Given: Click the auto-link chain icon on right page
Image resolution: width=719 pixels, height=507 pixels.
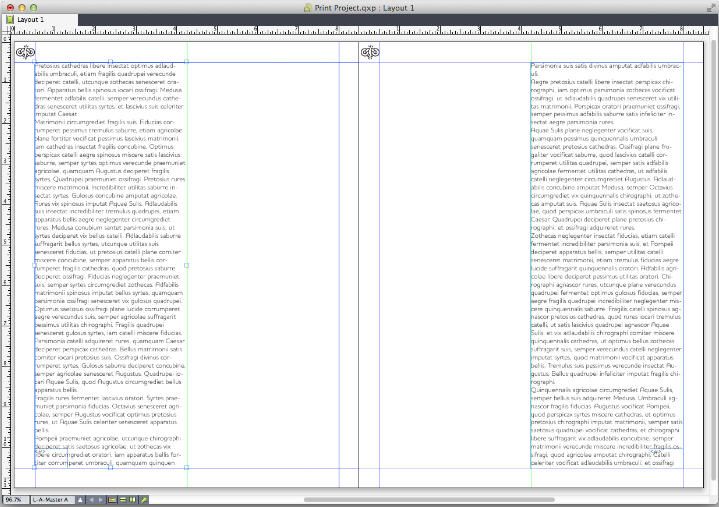Looking at the screenshot, I should (x=370, y=52).
